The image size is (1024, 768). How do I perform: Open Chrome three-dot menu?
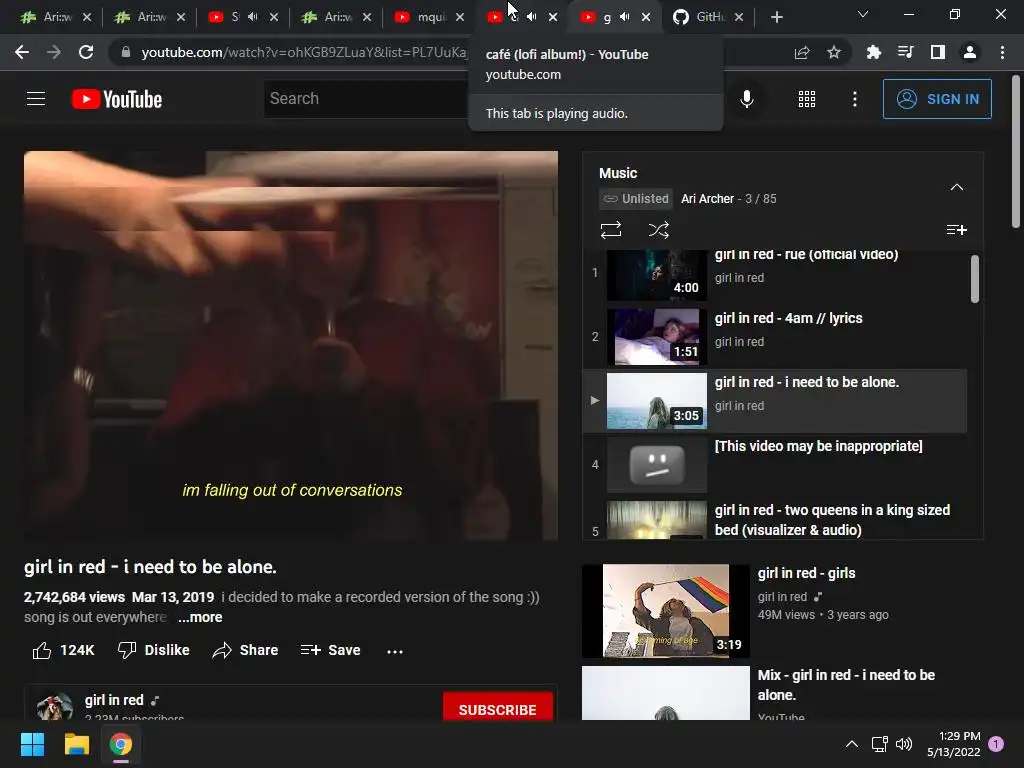tap(1002, 52)
